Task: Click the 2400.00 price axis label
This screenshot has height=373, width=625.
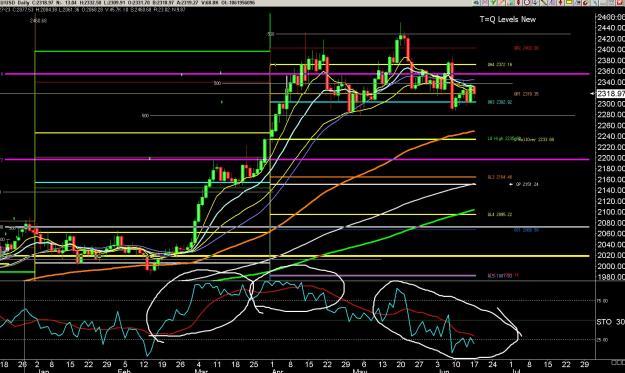Action: point(611,49)
